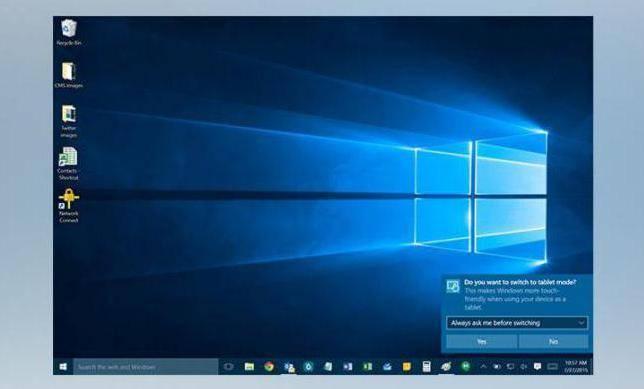The height and width of the screenshot is (389, 644).
Task: Open the touch keyboard tray icon
Action: click(x=552, y=366)
